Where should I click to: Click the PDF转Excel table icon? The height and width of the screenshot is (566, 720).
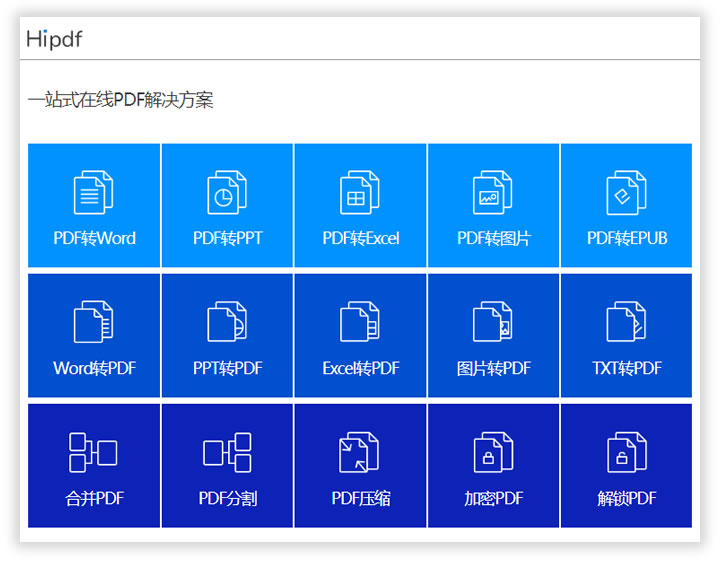tap(360, 192)
